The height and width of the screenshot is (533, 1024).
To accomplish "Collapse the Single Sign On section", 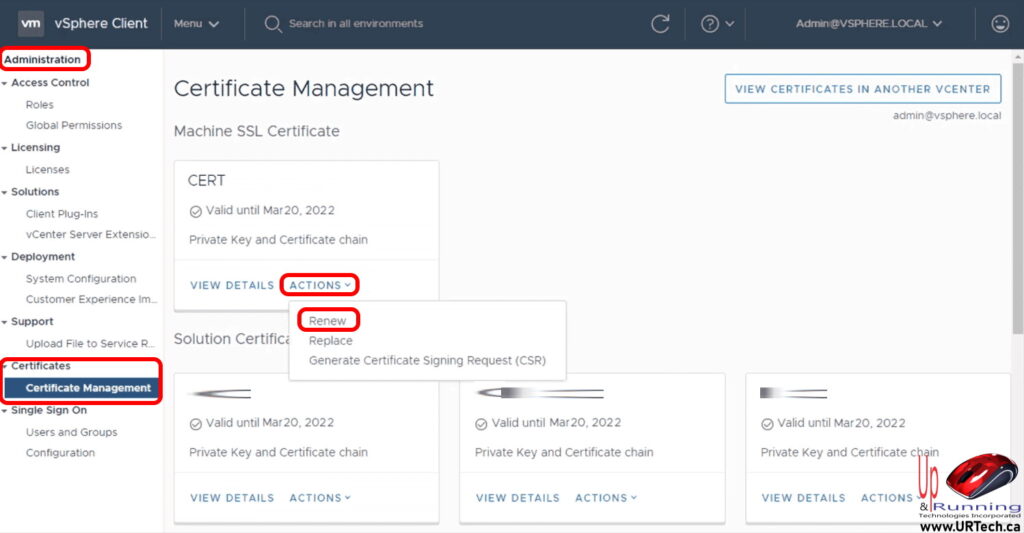I will pyautogui.click(x=5, y=411).
